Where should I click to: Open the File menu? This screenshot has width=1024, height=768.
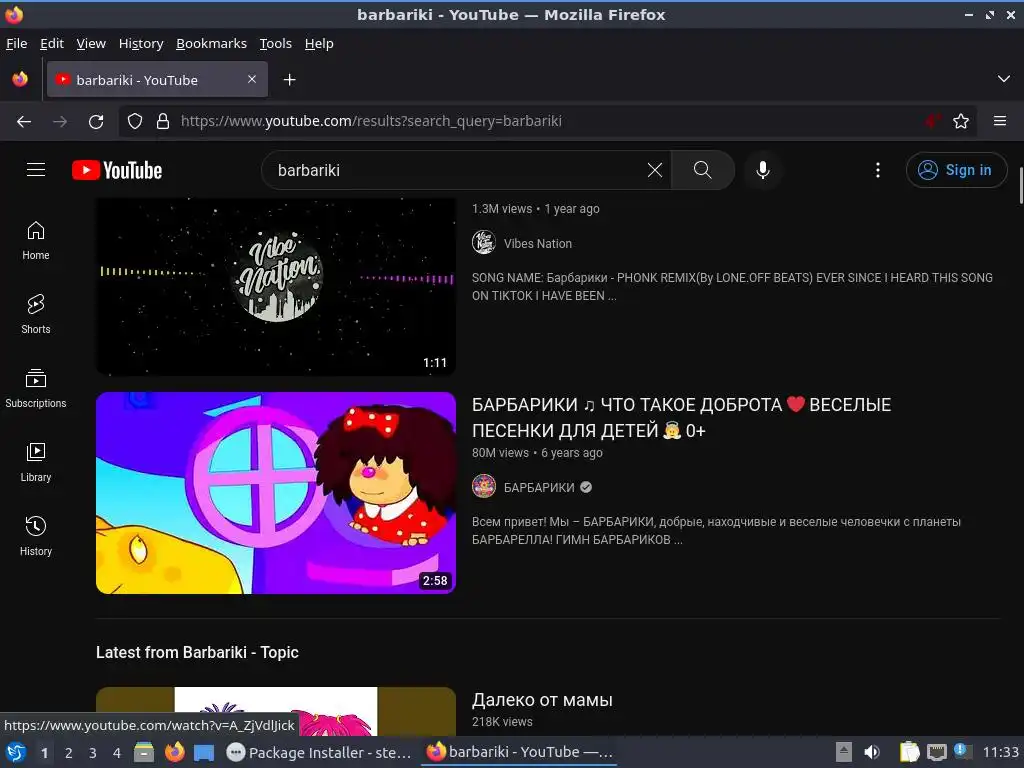16,44
